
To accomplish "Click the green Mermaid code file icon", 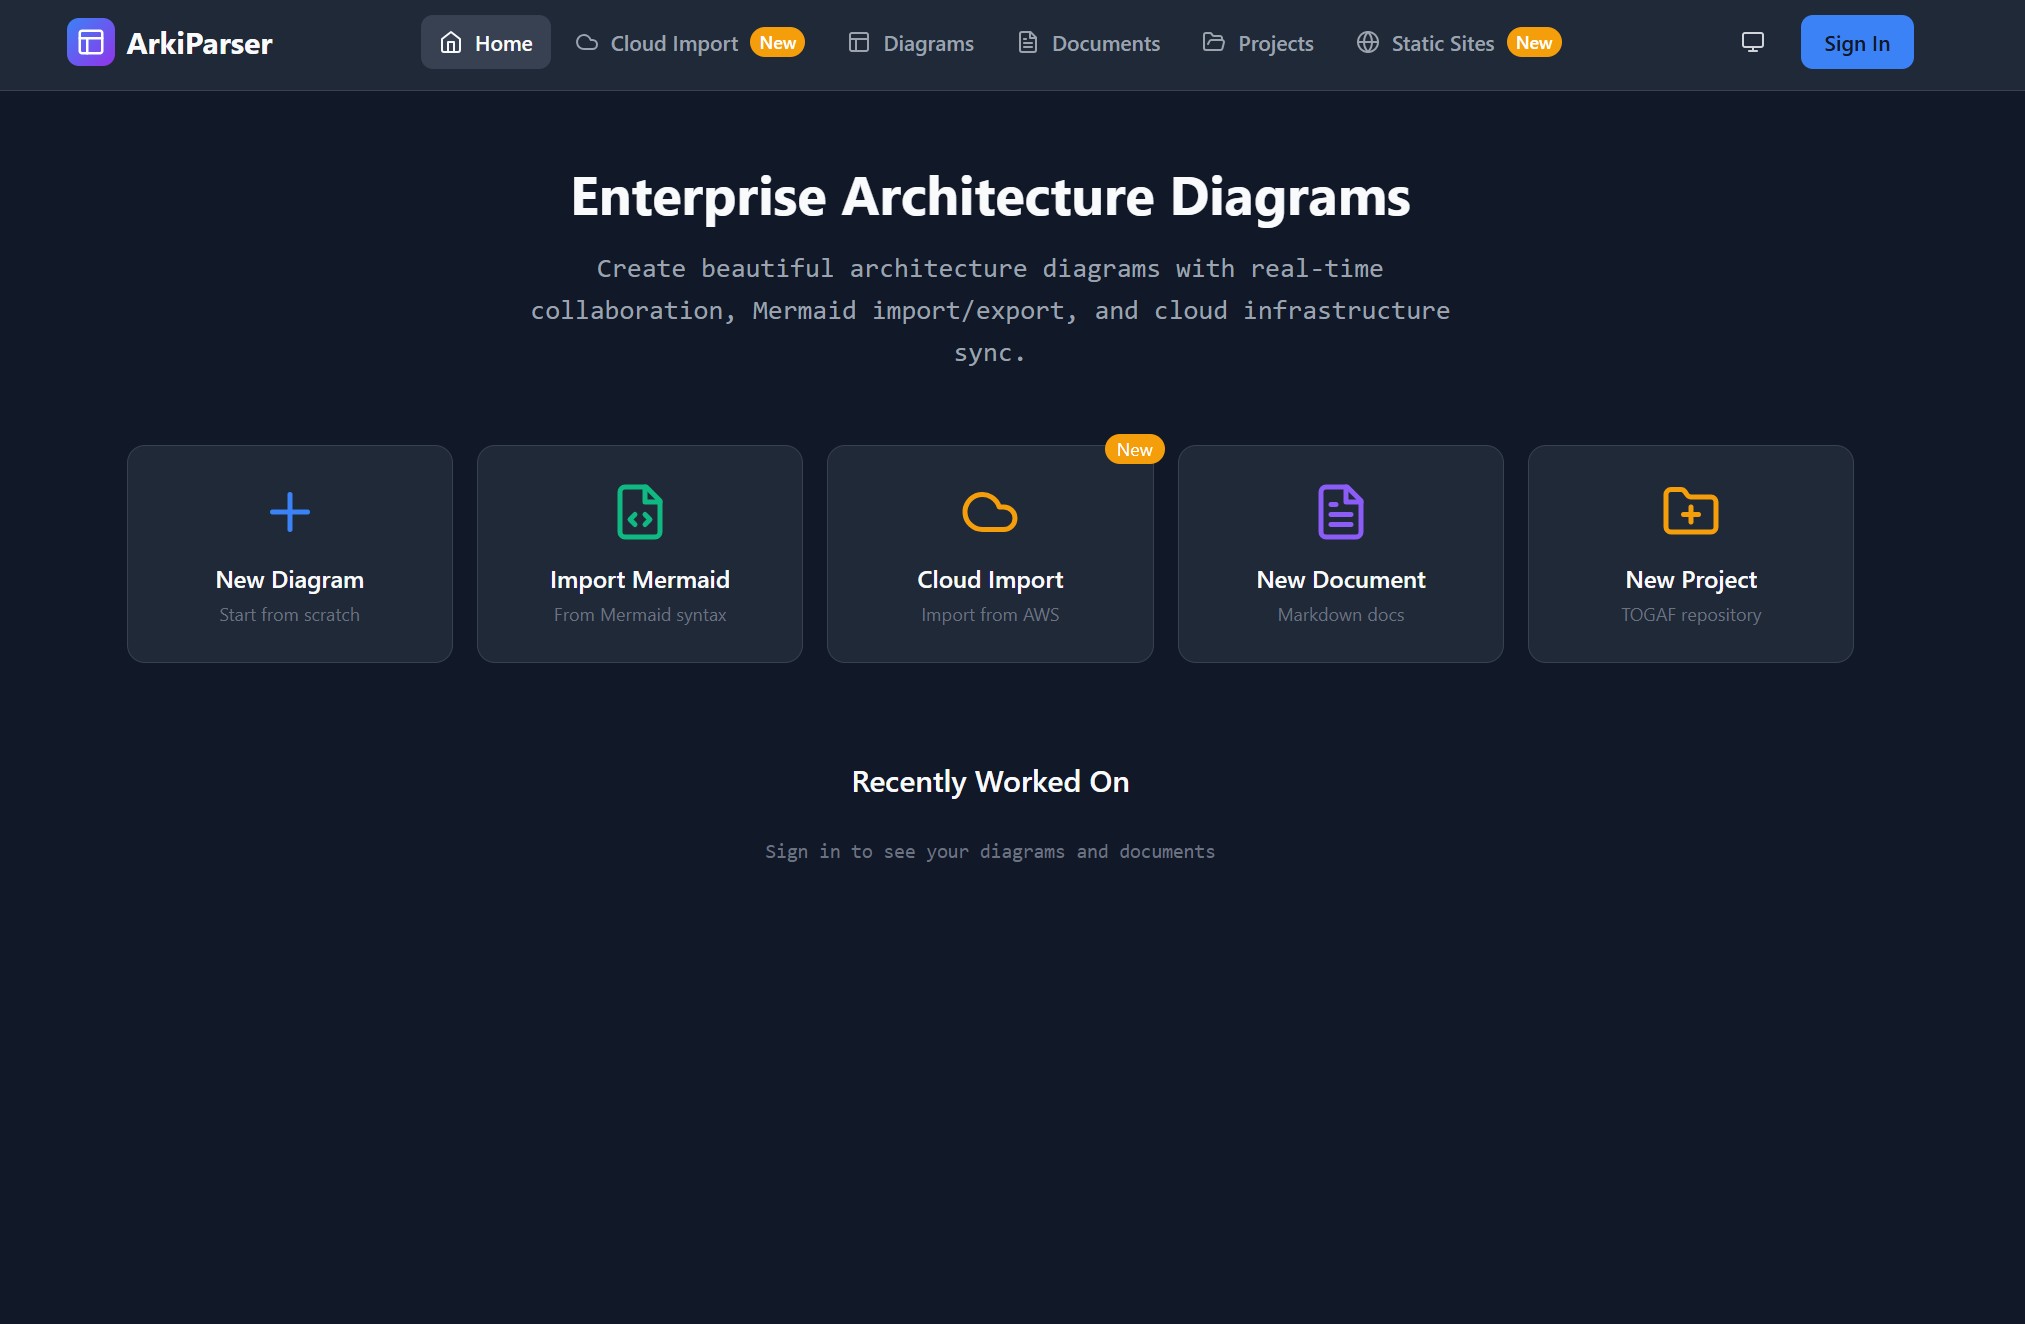I will 640,512.
